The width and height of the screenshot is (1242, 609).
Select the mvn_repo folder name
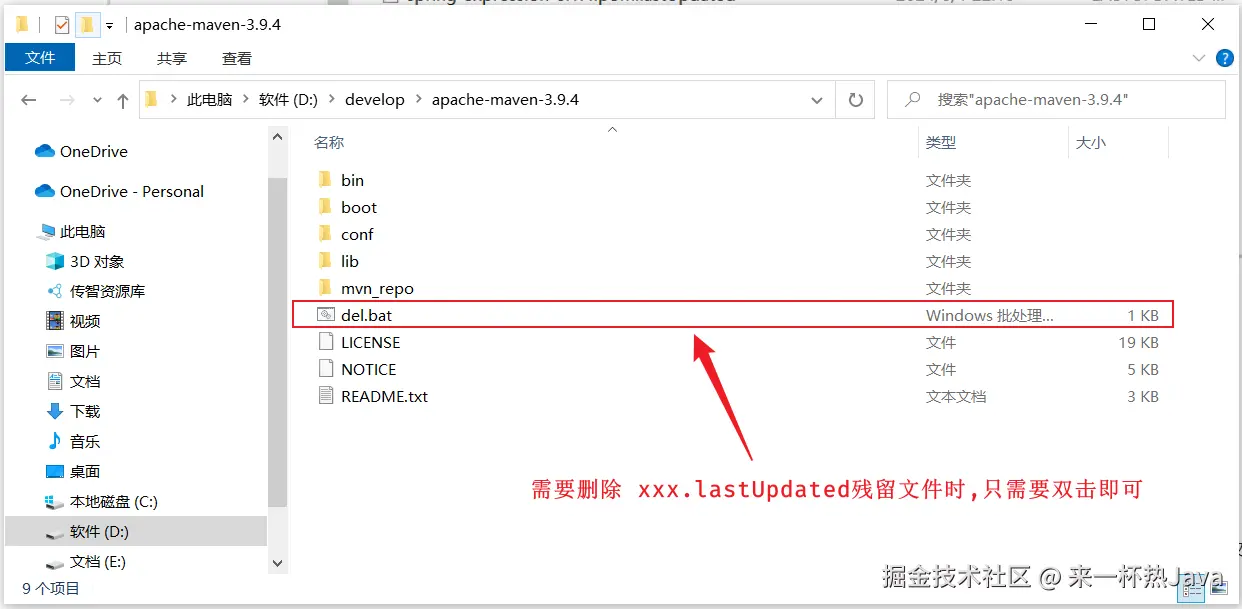[377, 288]
